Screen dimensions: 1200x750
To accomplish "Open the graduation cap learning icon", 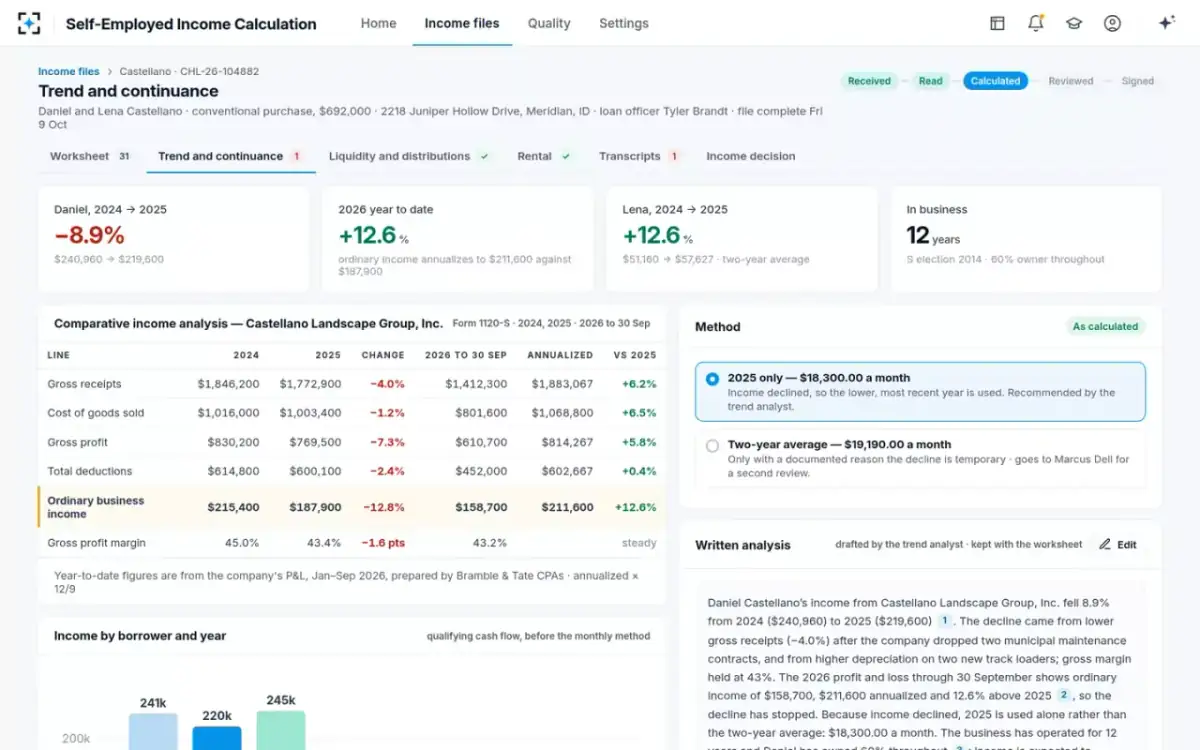I will pos(1074,23).
